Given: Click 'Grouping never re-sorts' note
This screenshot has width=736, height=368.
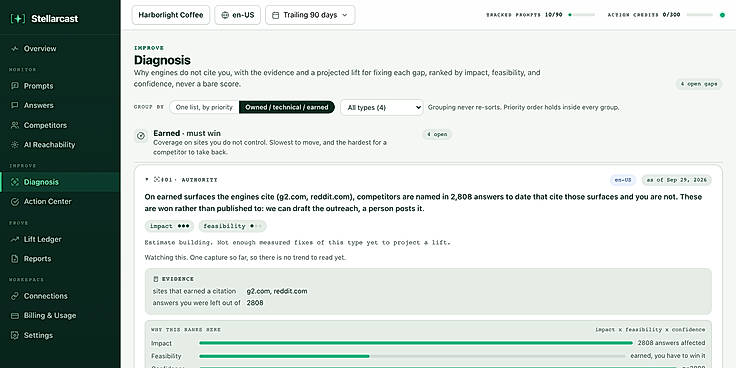Looking at the screenshot, I should [x=523, y=107].
